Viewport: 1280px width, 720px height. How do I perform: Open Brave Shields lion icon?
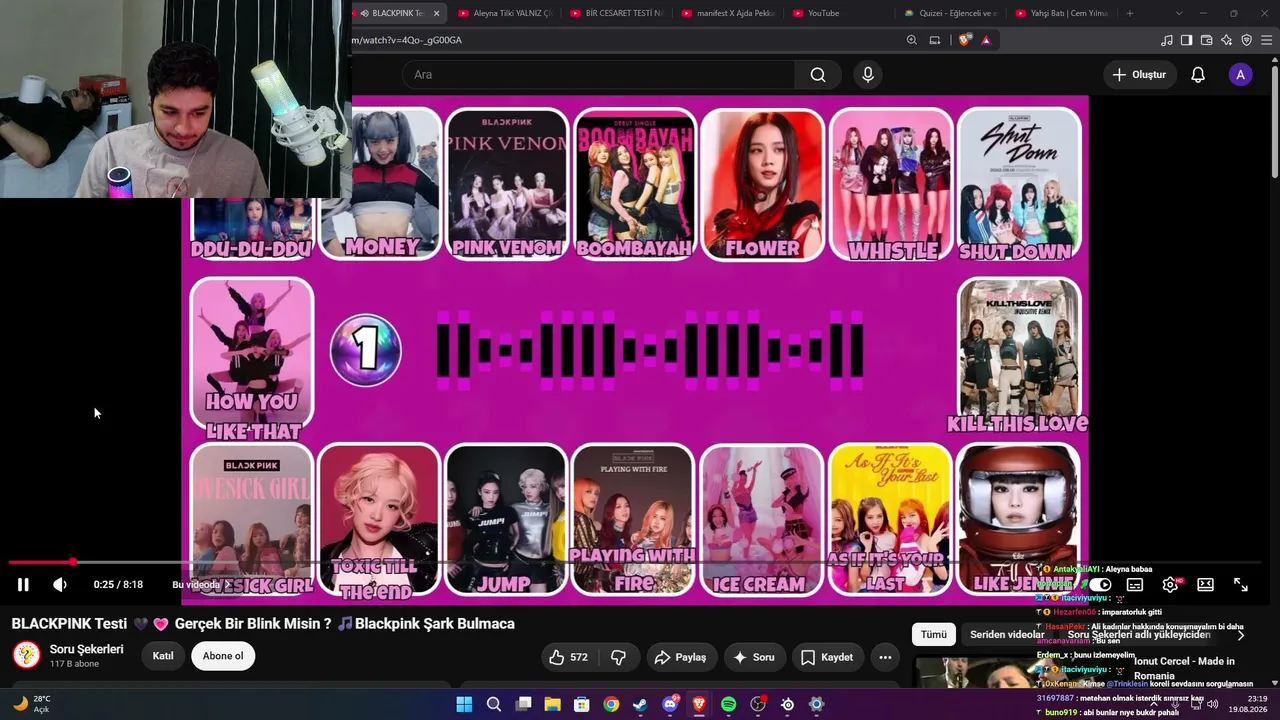[964, 40]
